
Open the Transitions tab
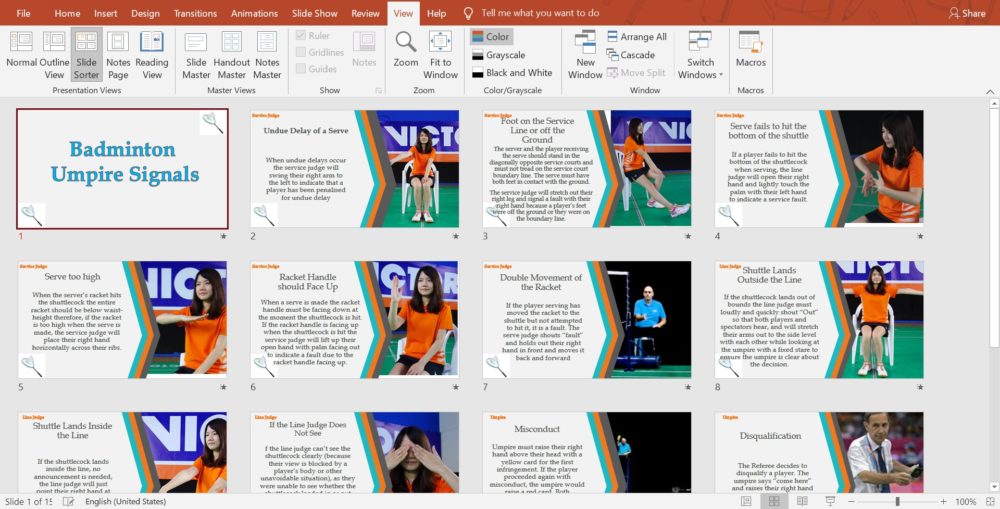pyautogui.click(x=195, y=13)
